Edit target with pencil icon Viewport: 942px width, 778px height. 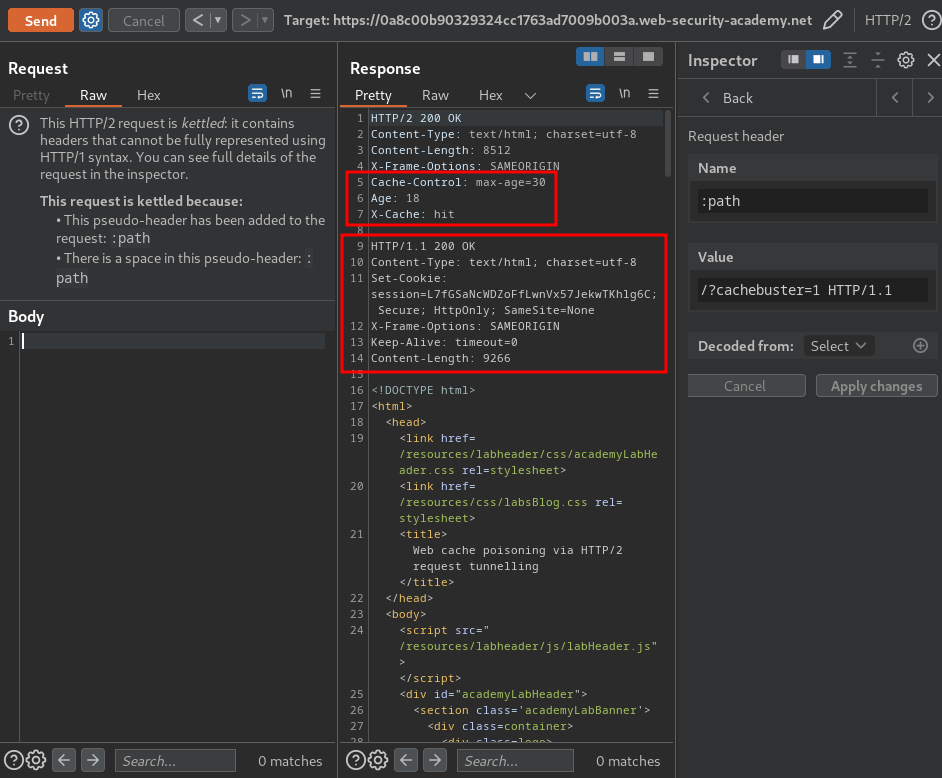tap(832, 20)
